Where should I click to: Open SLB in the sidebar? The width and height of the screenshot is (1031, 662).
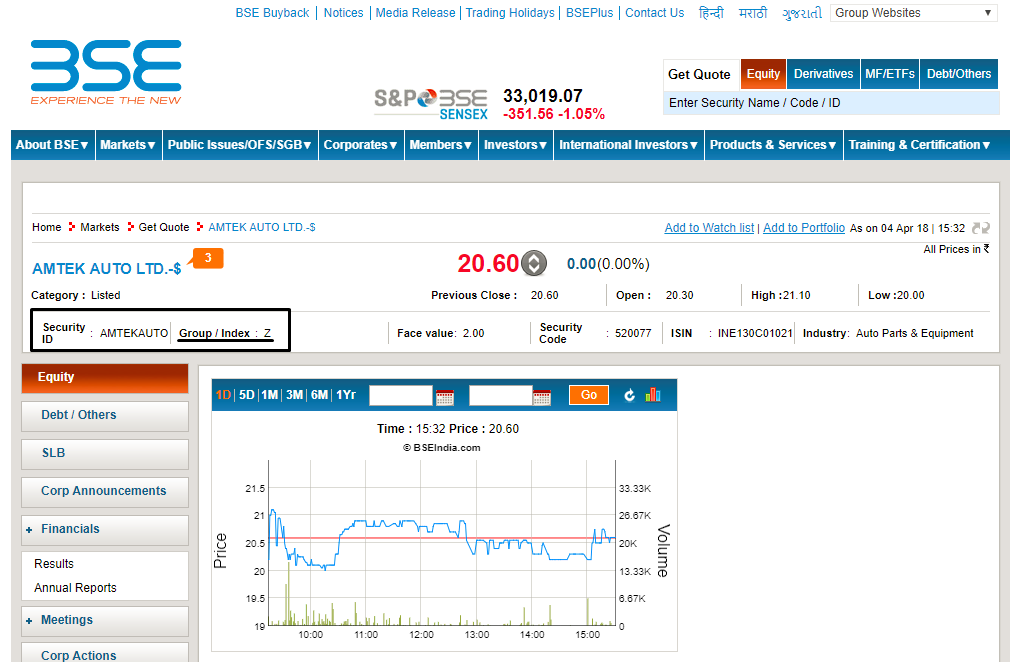point(105,454)
